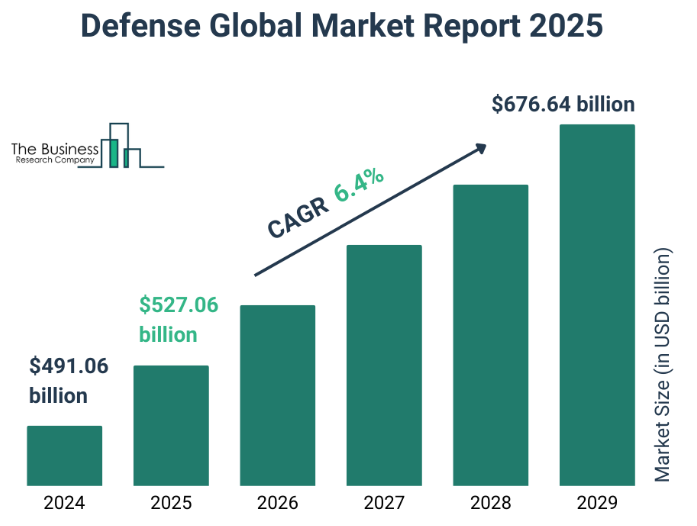Select the green $527.06 billion label
697x526 pixels.
pos(178,319)
